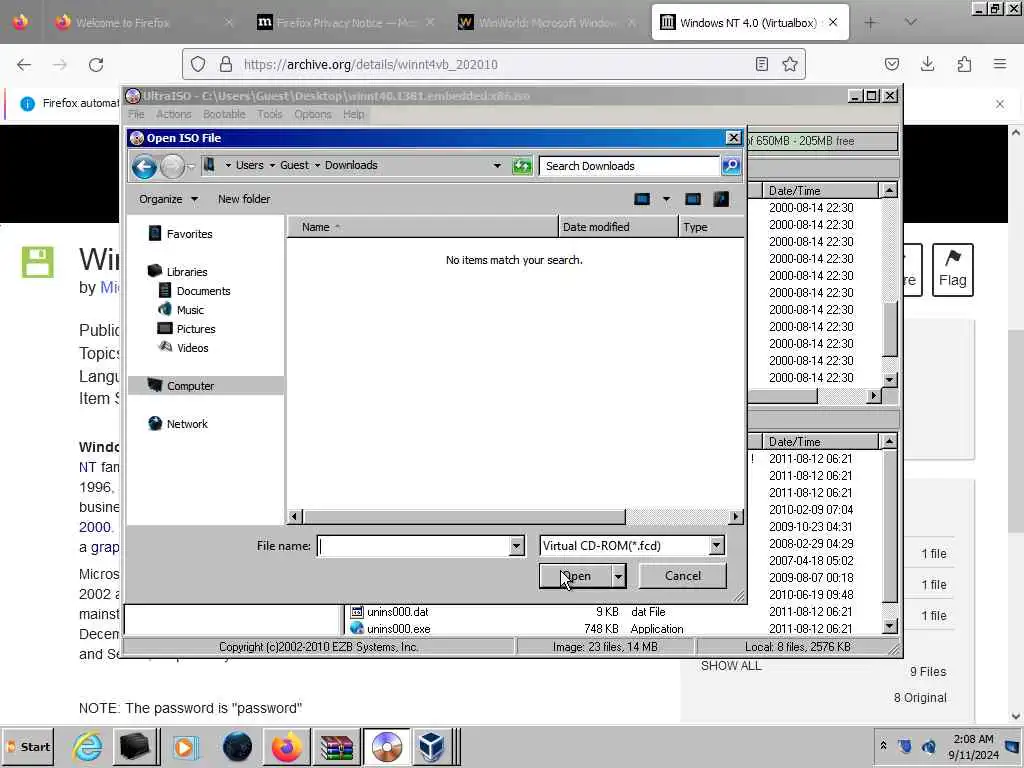Image resolution: width=1024 pixels, height=768 pixels.
Task: Open UltraISO File menu
Action: click(x=136, y=114)
